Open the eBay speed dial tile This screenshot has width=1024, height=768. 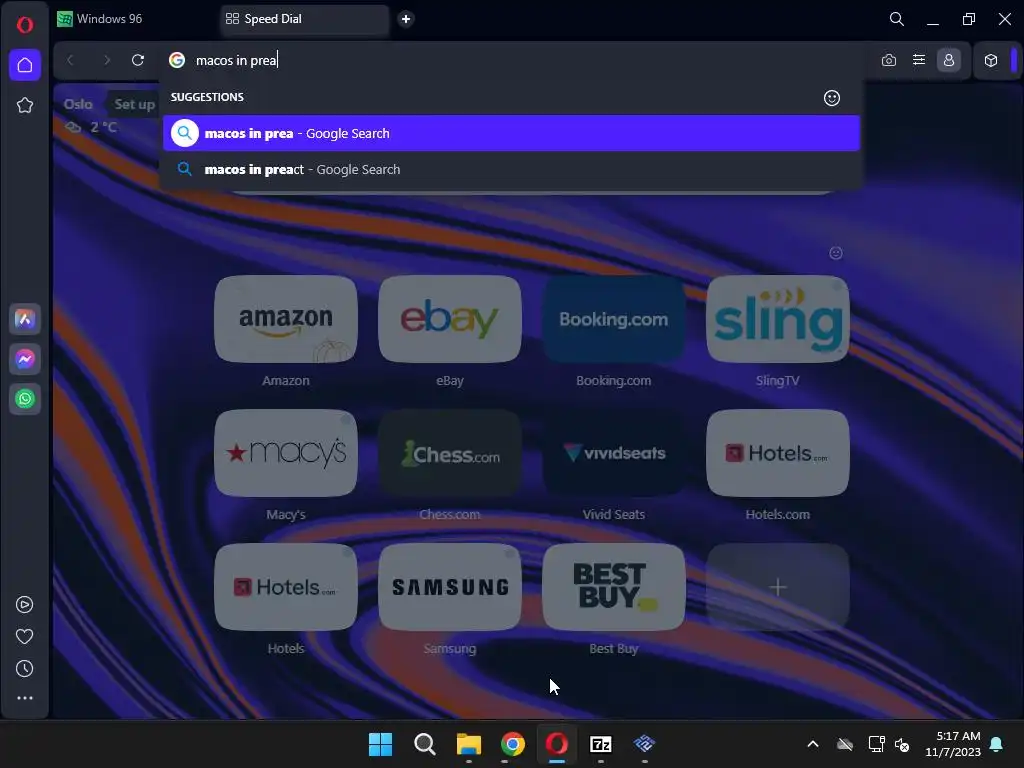click(x=450, y=319)
